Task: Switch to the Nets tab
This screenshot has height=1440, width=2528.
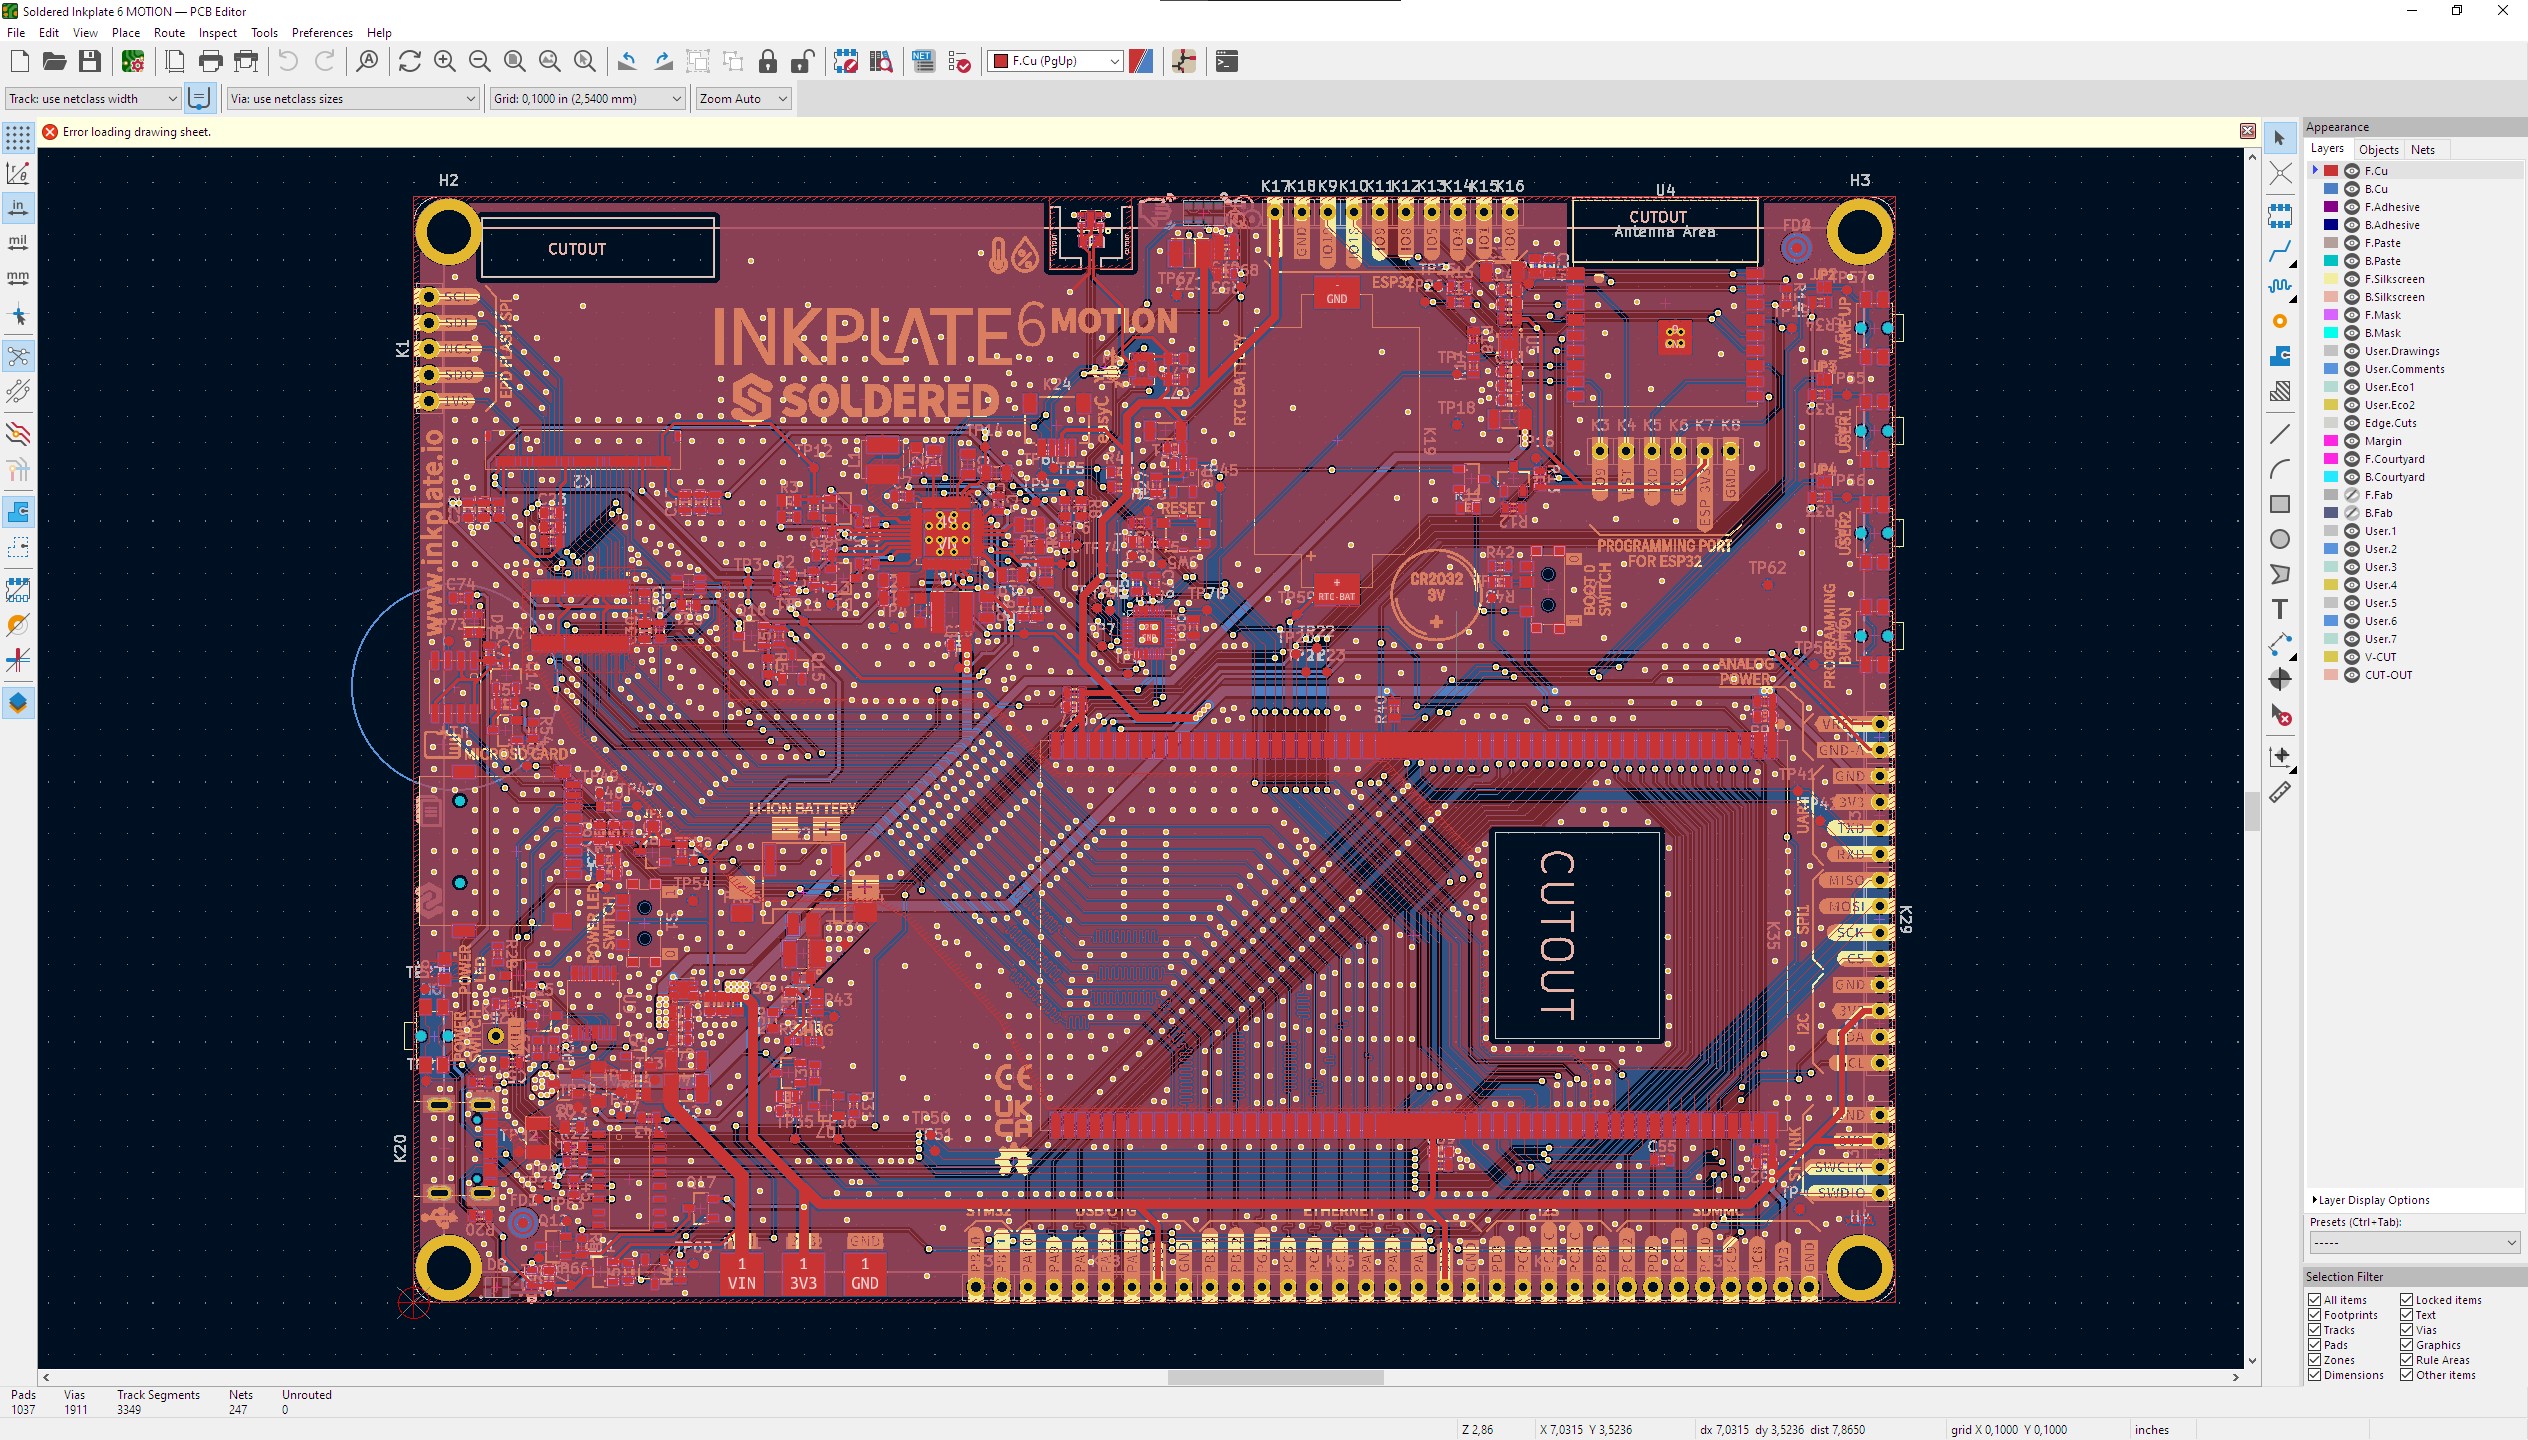Action: tap(2422, 150)
